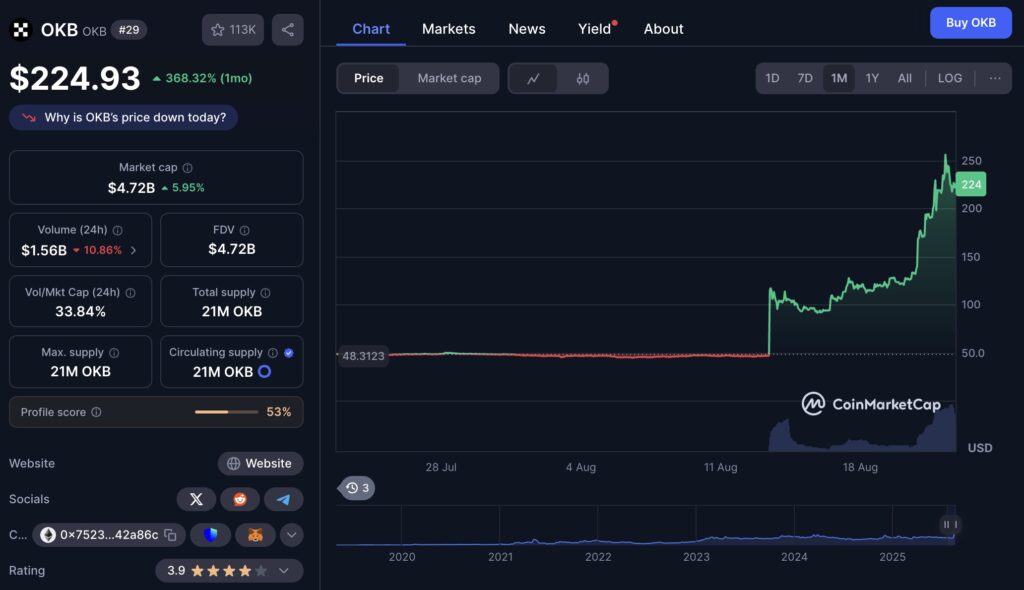Click the $1.56B volume value
This screenshot has height=590, width=1024.
point(44,250)
